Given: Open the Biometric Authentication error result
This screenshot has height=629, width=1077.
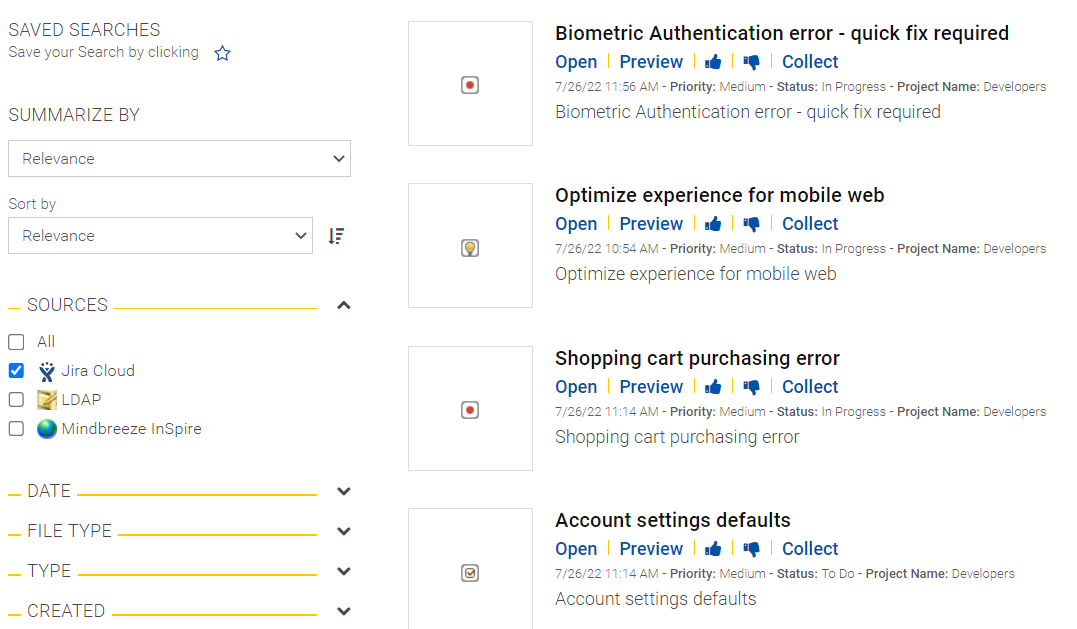Looking at the screenshot, I should click(x=576, y=62).
